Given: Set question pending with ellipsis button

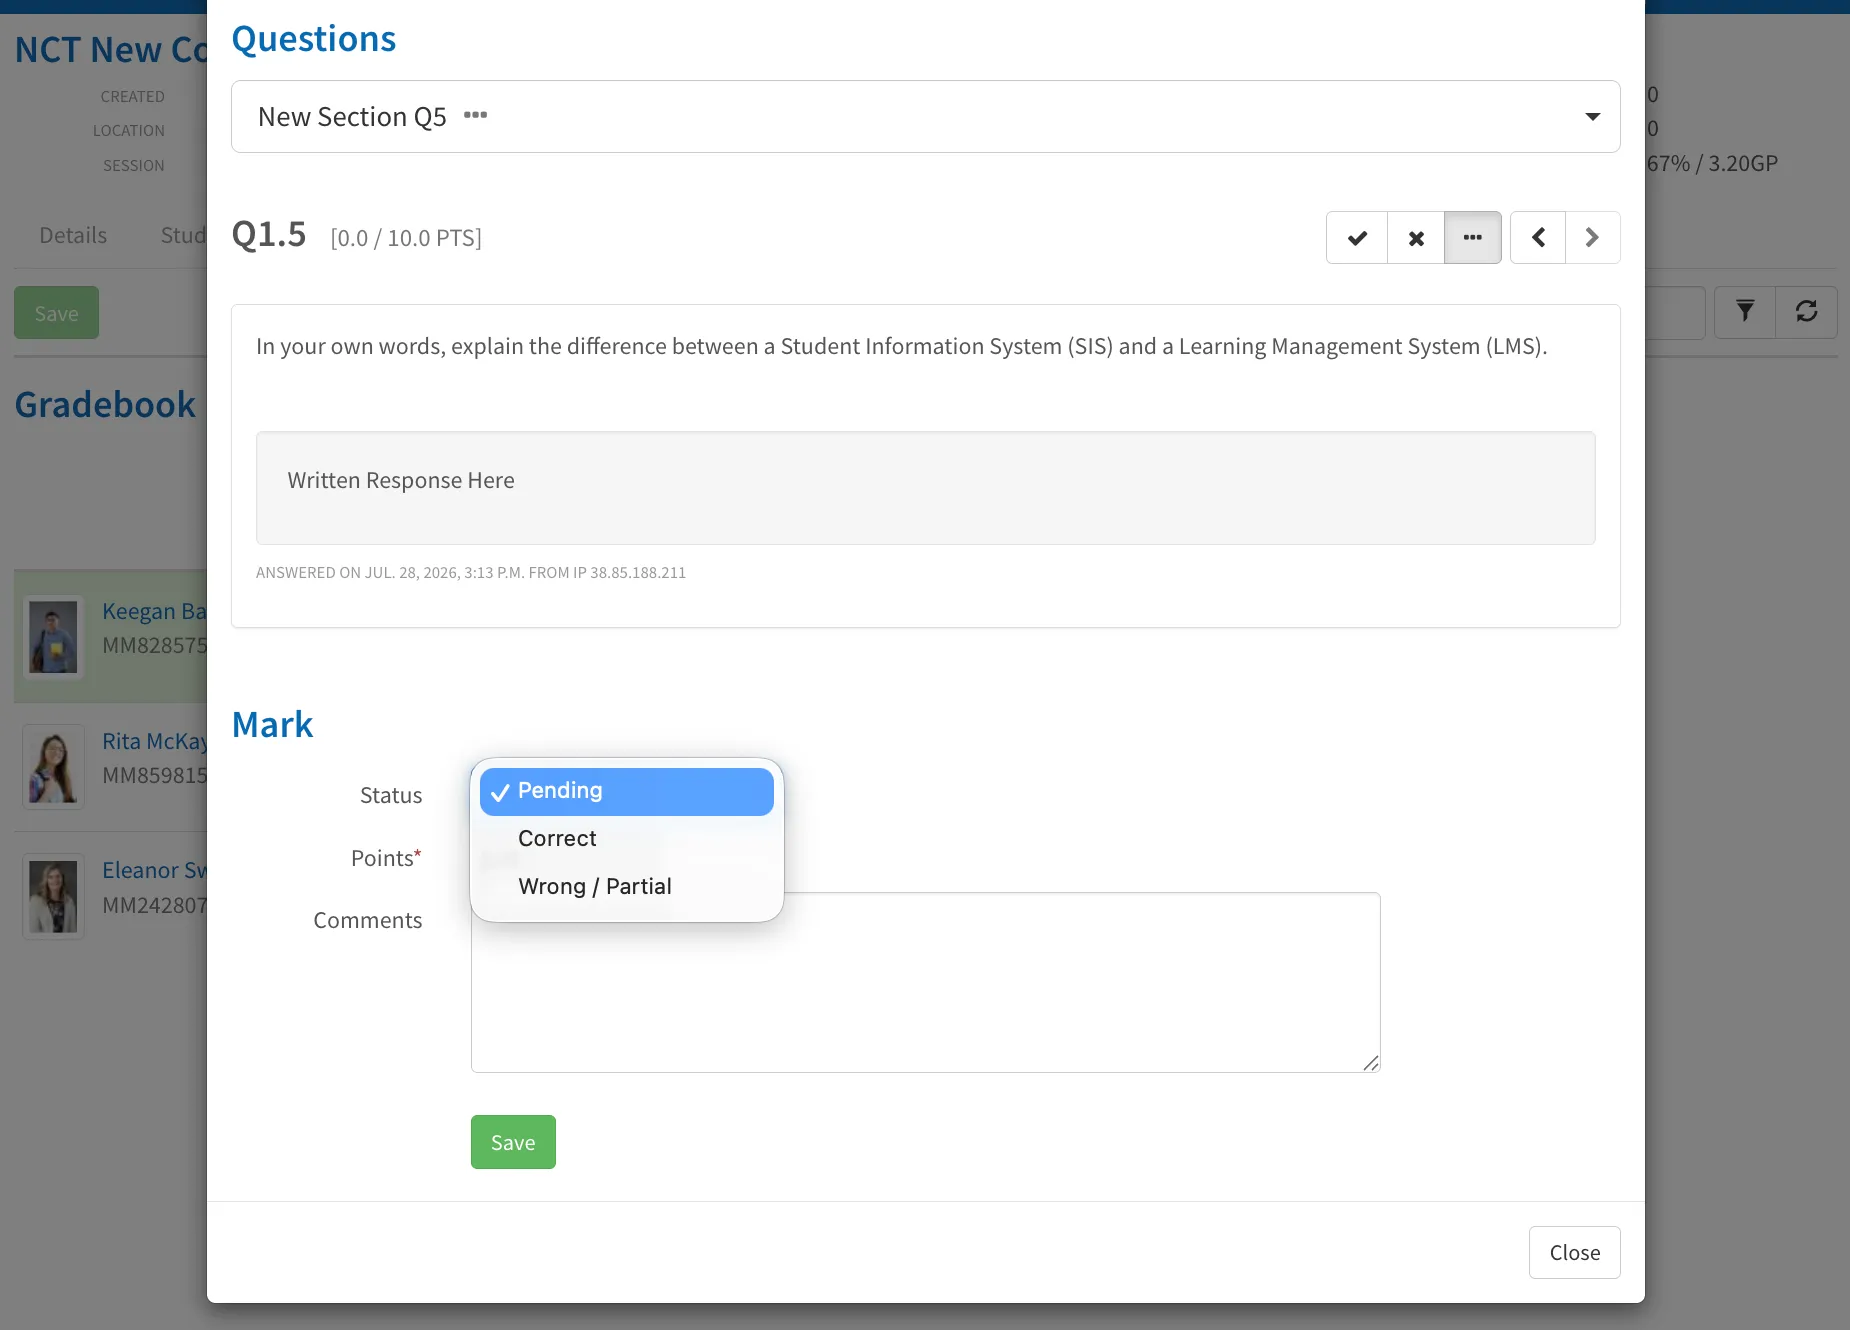Looking at the screenshot, I should coord(1473,238).
